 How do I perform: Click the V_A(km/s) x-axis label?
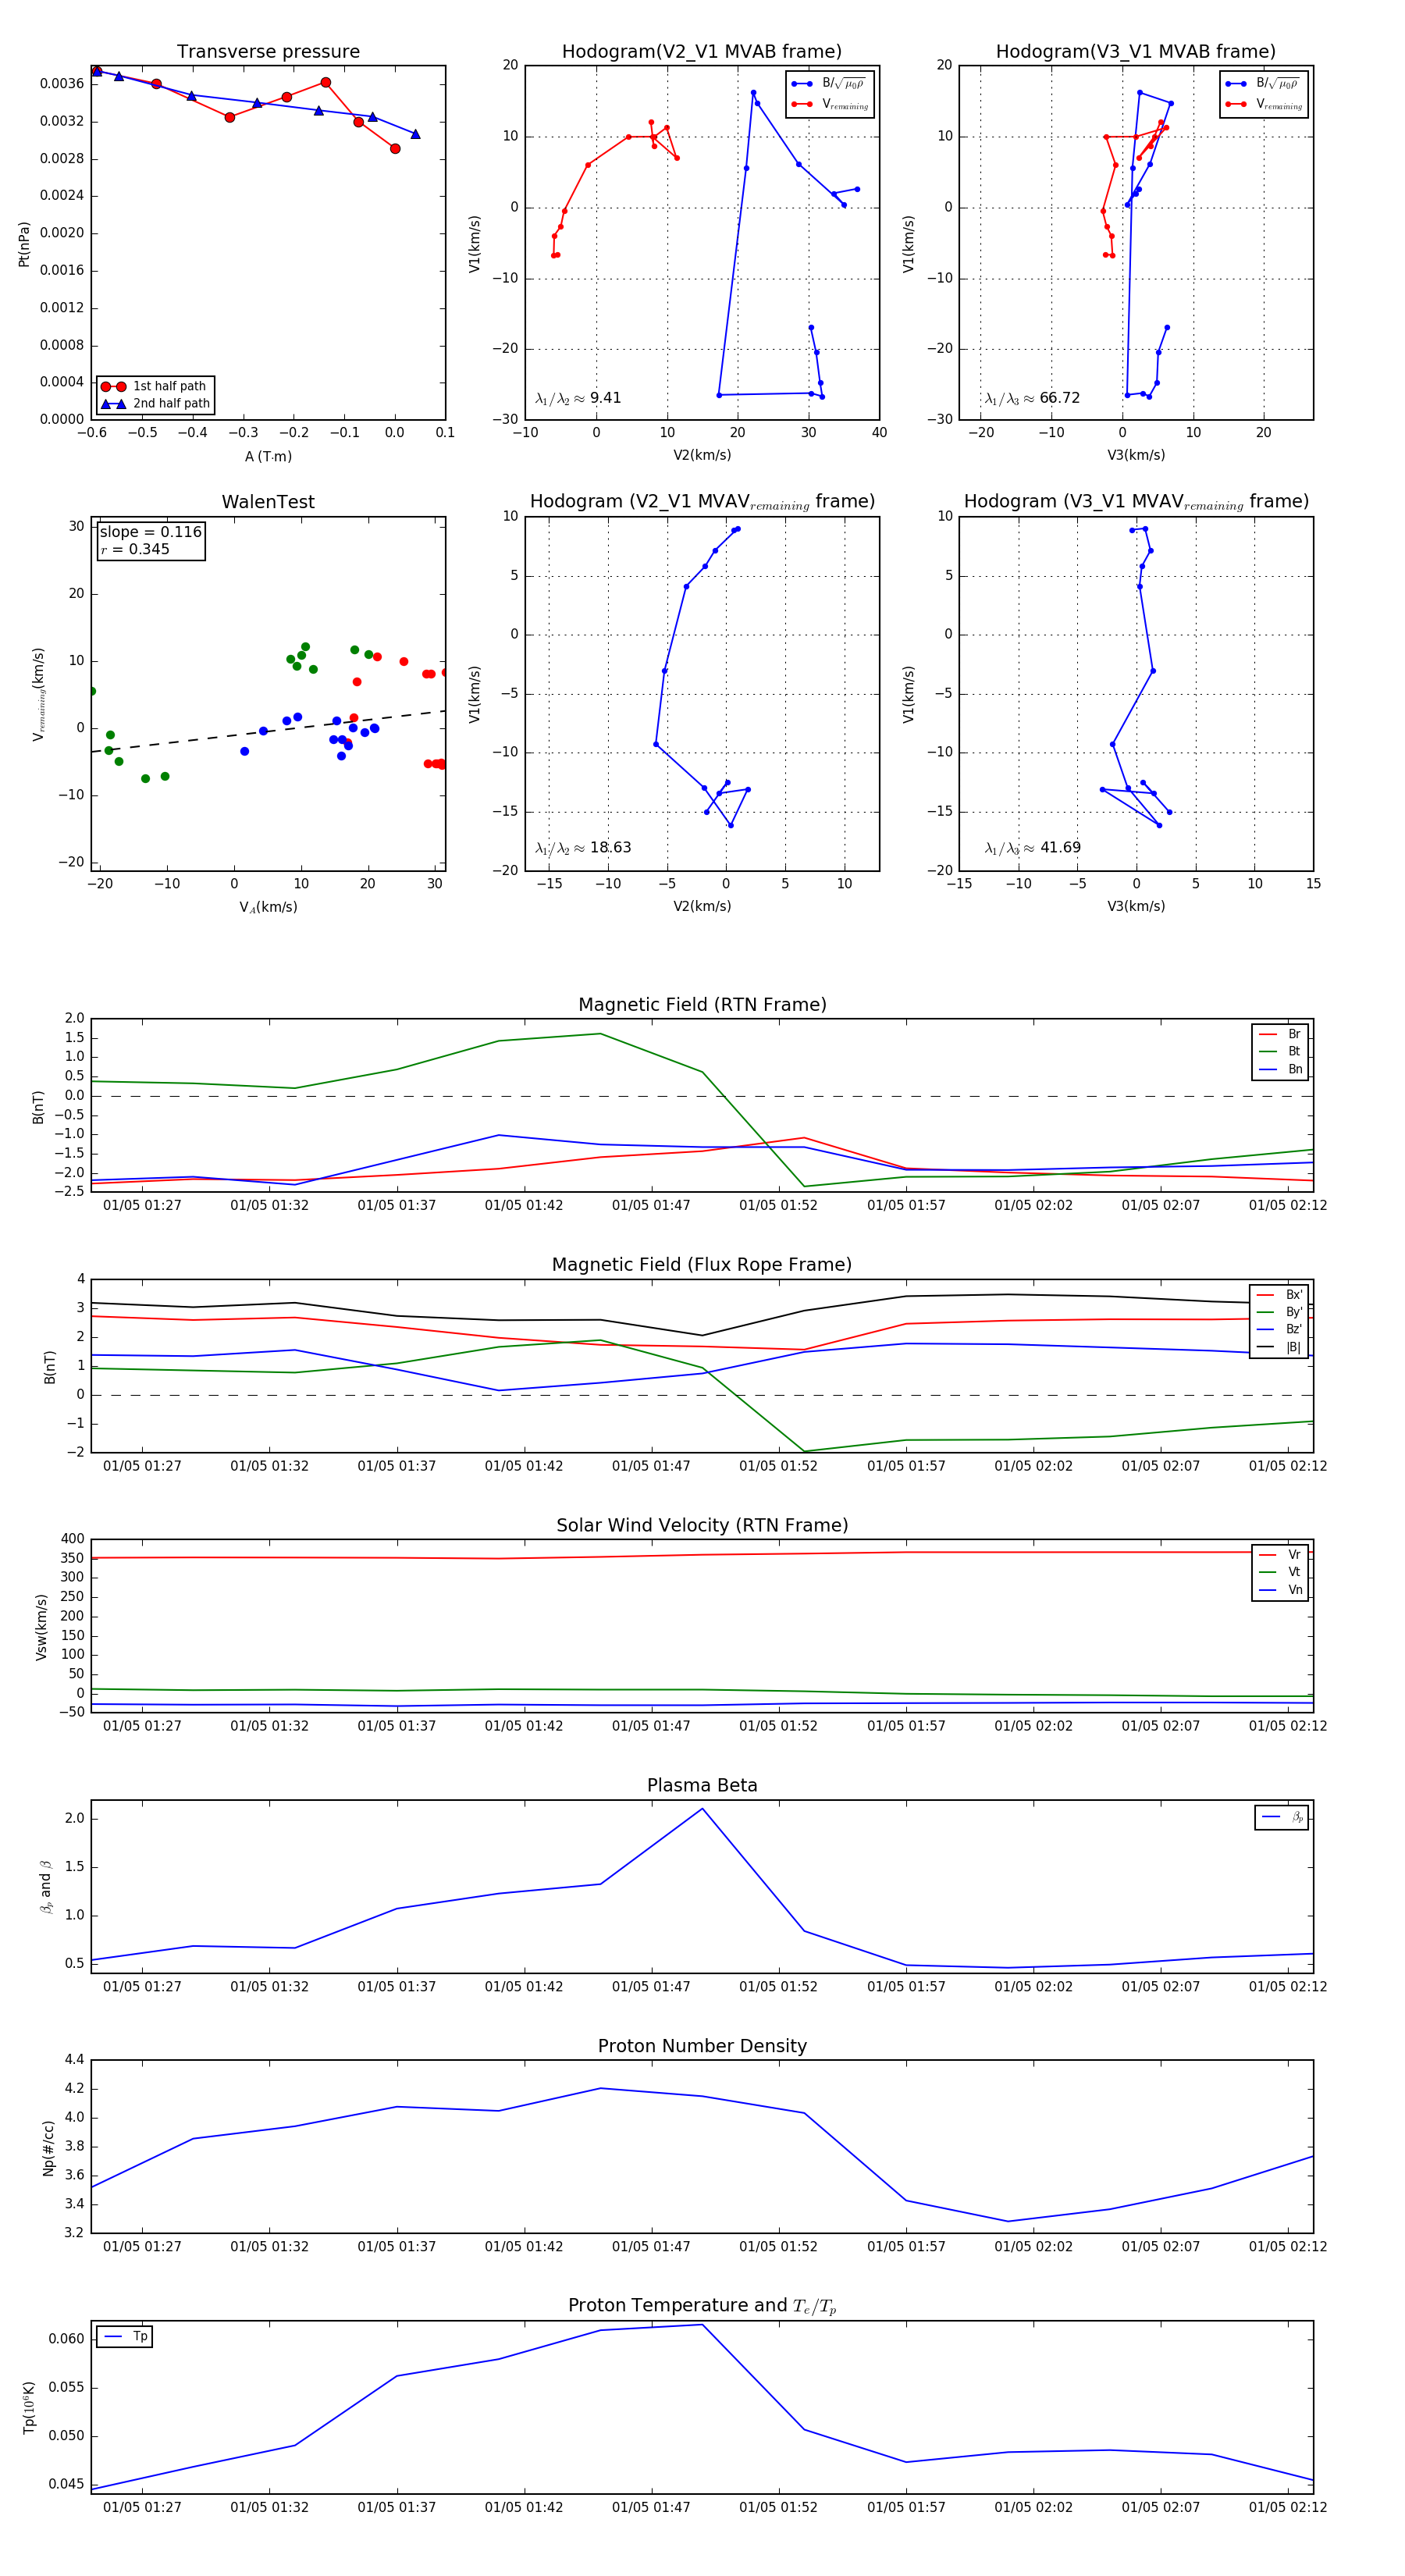pyautogui.click(x=268, y=907)
